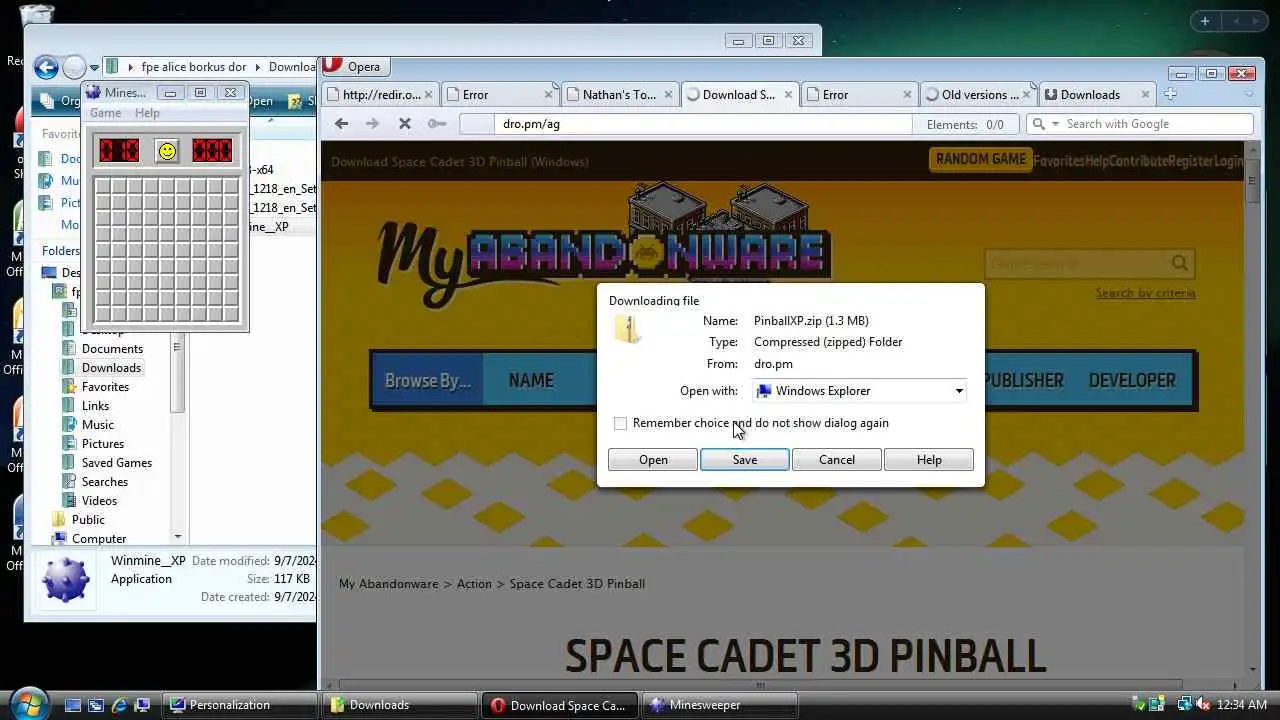Browse by NAME link

(531, 381)
